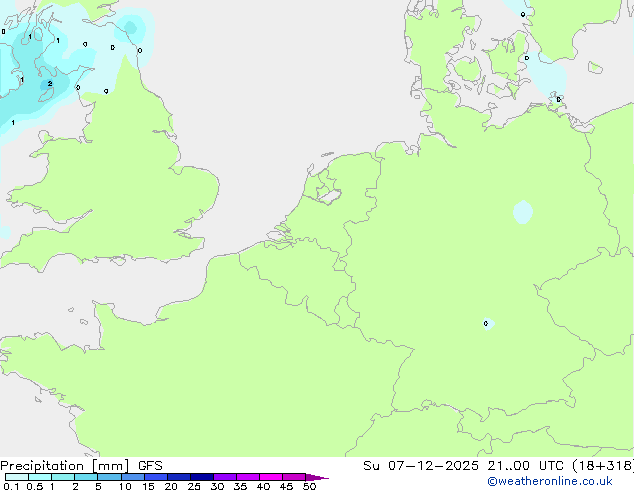This screenshot has height=490, width=634.
Task: Select the 25–30 mm navy legend swatch
Action: point(202,477)
